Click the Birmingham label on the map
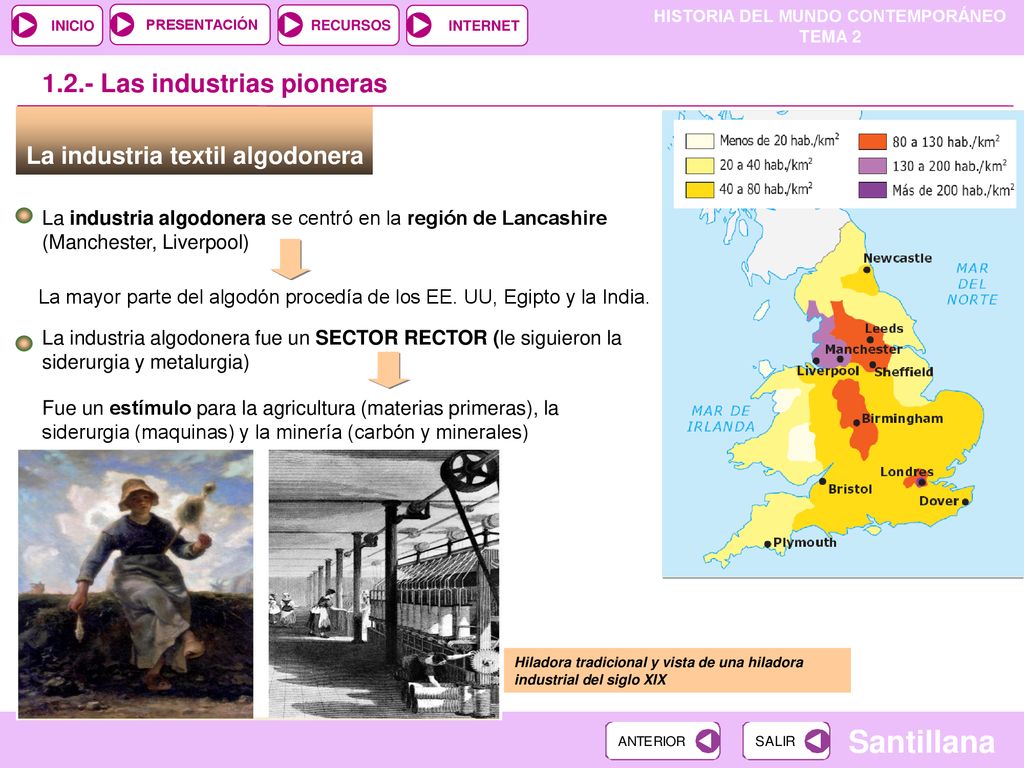Screen dimensions: 1024x768 pyautogui.click(x=903, y=418)
